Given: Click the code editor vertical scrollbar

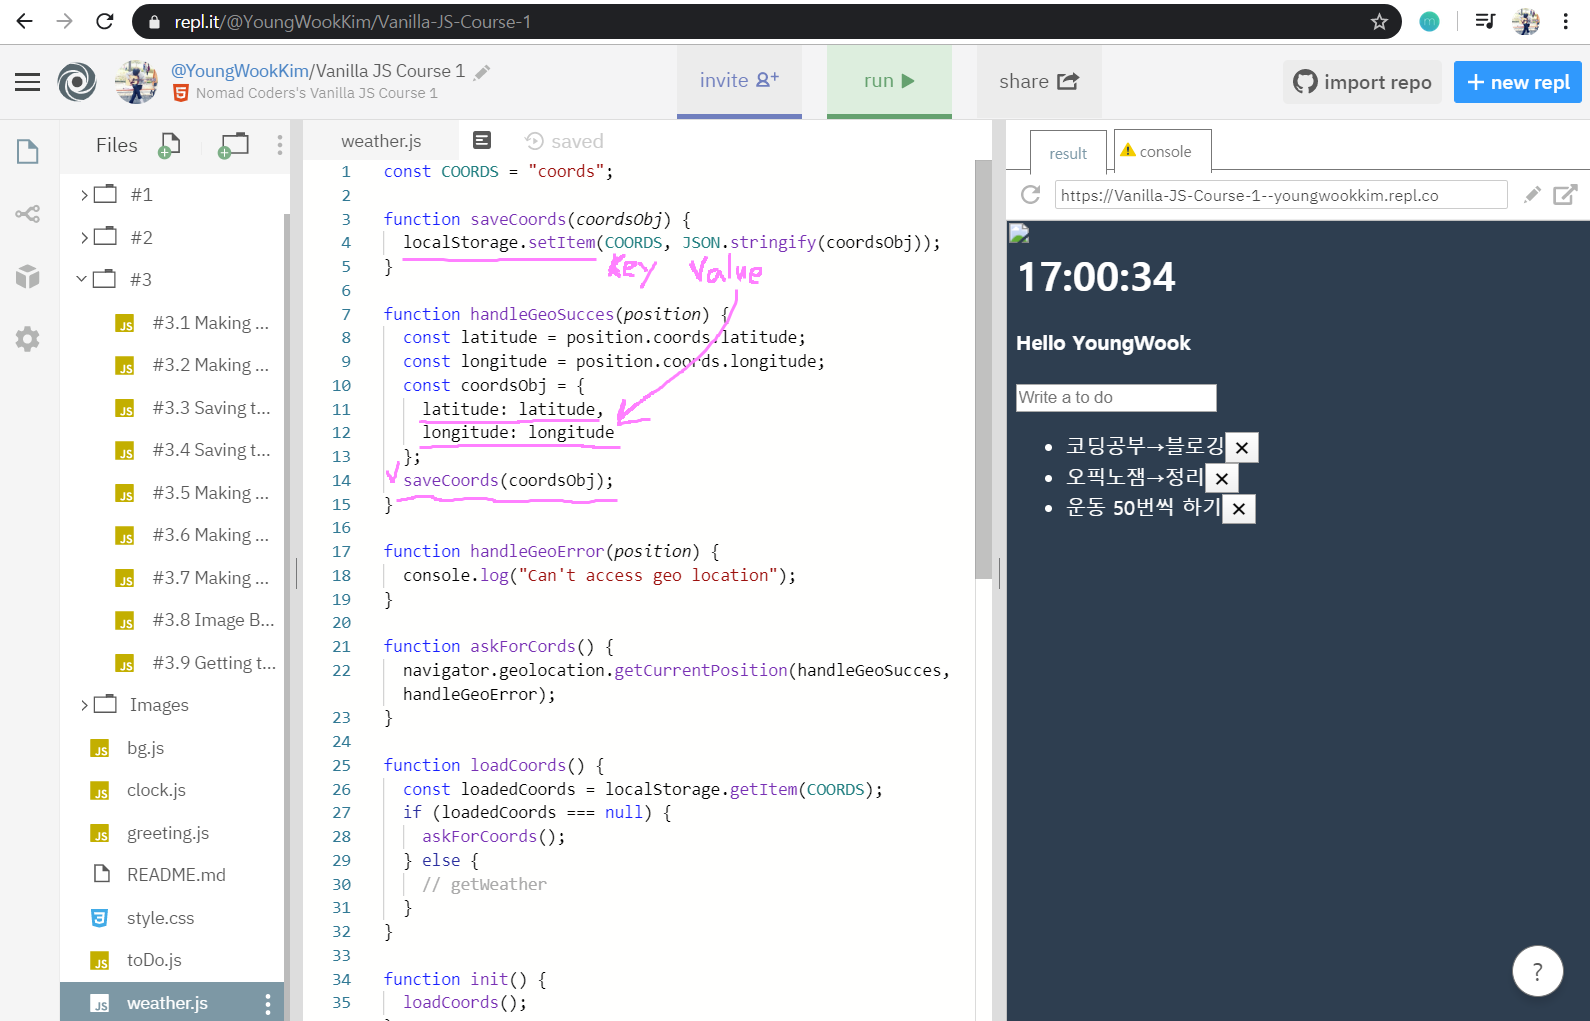Looking at the screenshot, I should (983, 370).
